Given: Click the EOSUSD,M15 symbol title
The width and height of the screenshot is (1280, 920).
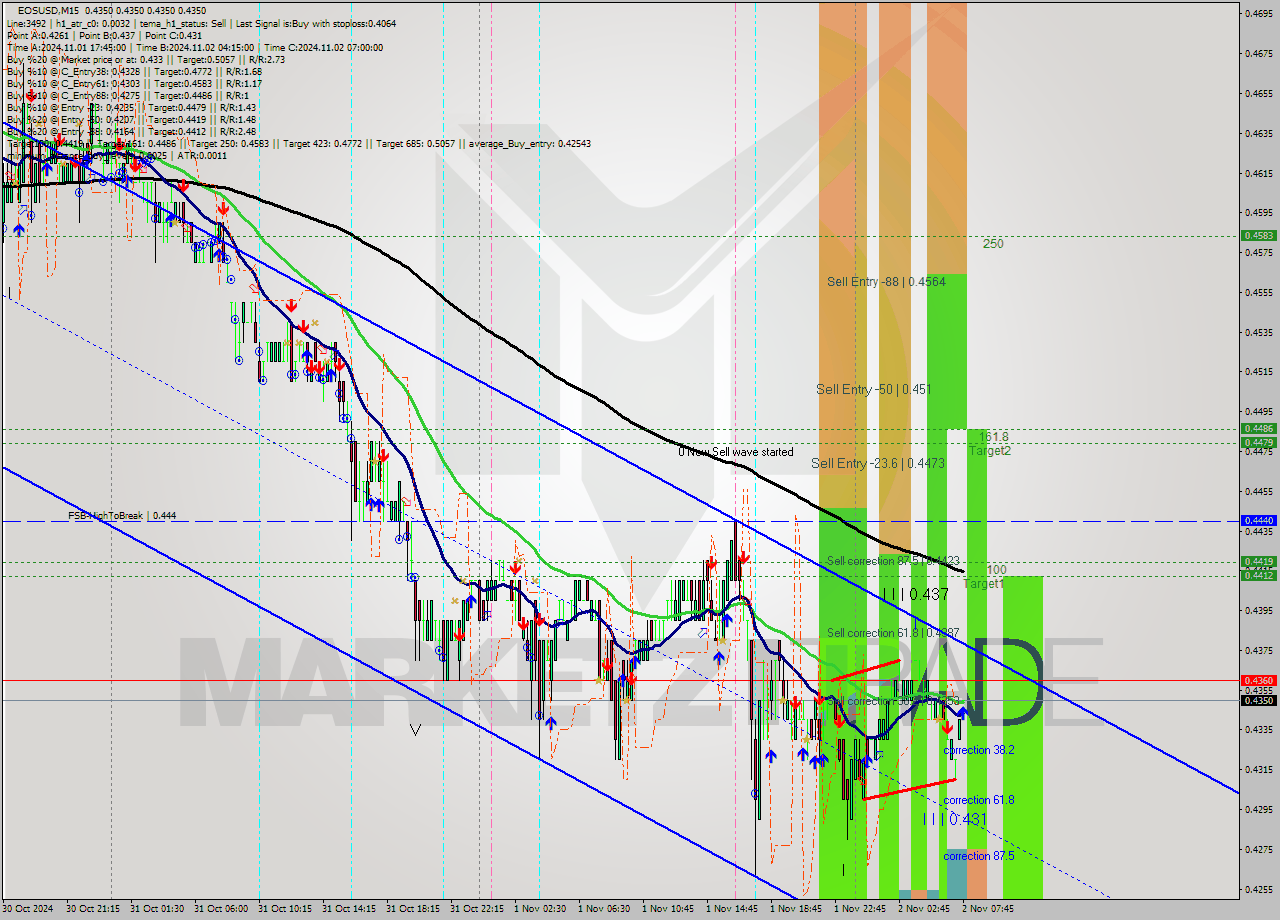Looking at the screenshot, I should tap(47, 10).
